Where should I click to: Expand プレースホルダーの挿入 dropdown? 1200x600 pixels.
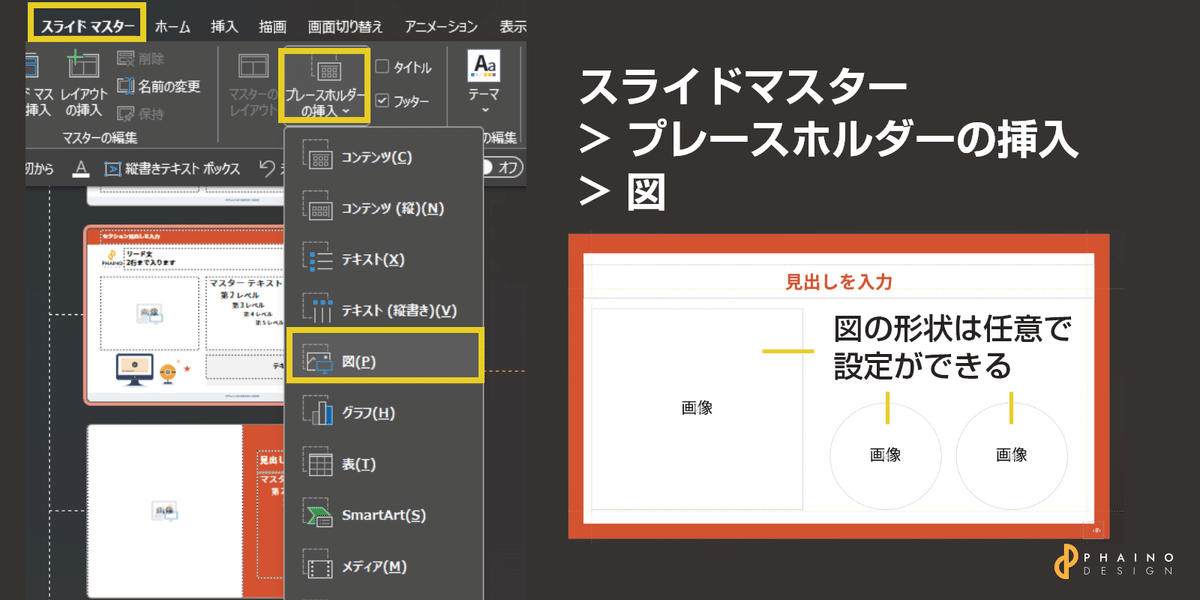click(325, 86)
